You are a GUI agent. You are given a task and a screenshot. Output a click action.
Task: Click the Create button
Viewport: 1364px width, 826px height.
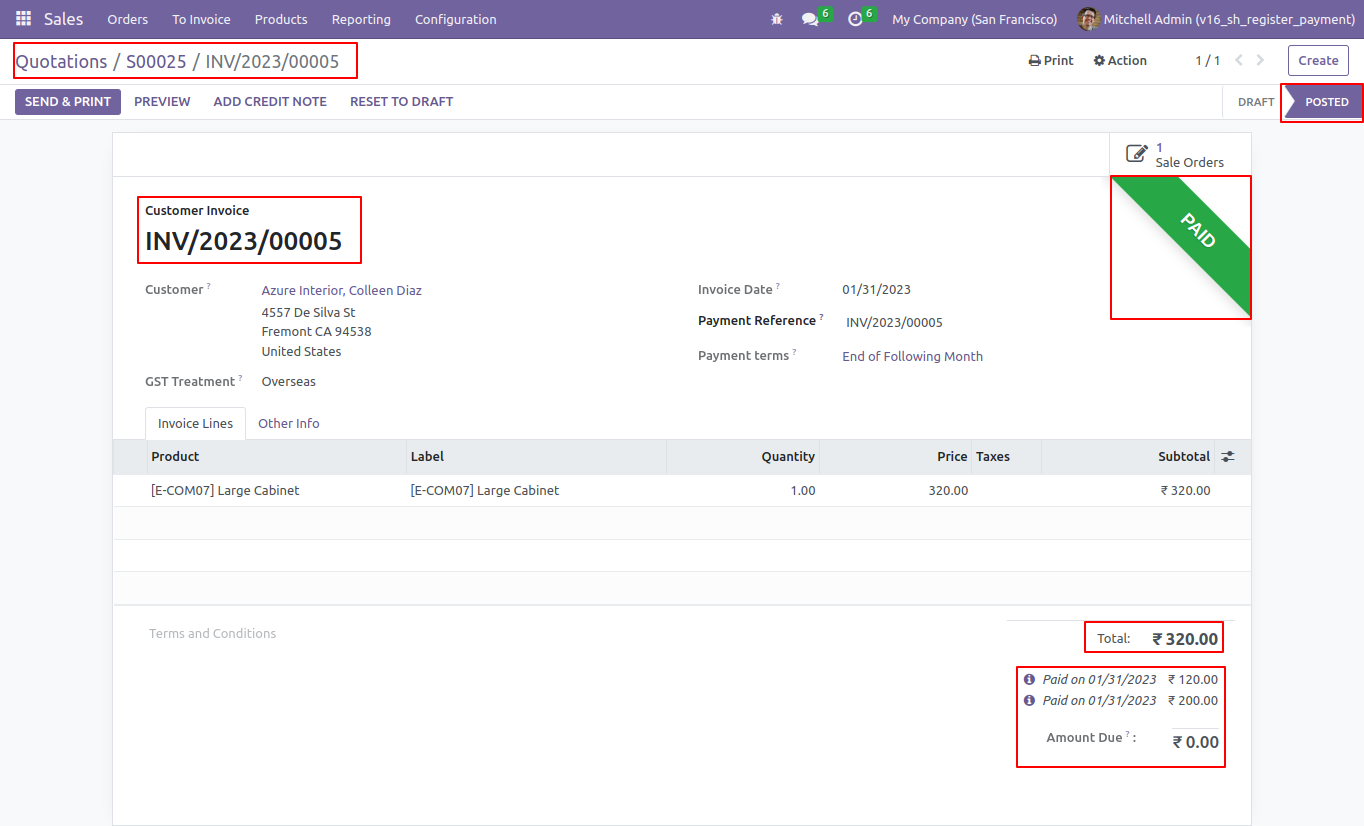pyautogui.click(x=1318, y=60)
